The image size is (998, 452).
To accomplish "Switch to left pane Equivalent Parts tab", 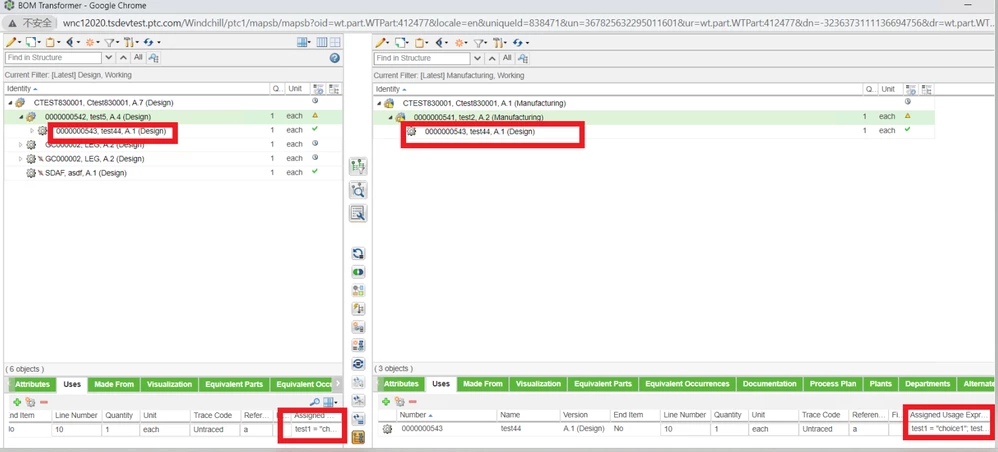I will [x=234, y=385].
